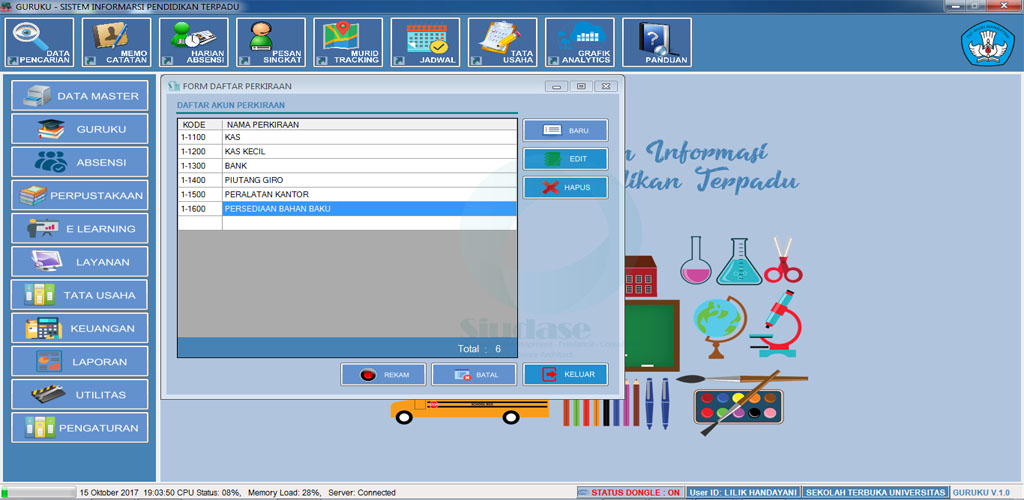Viewport: 1024px width, 500px height.
Task: Open the Tata Usaha toolbar icon
Action: pyautogui.click(x=502, y=43)
